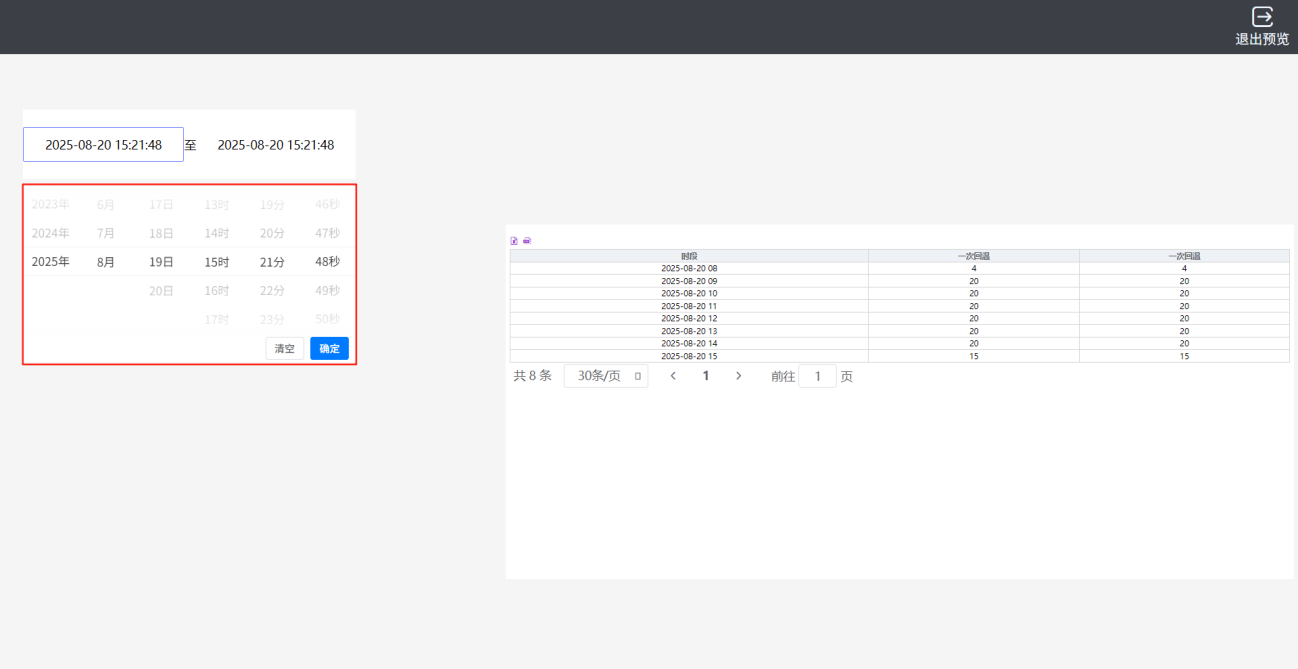Click the end datetime field after 至
This screenshot has height=669, width=1298.
coord(275,145)
